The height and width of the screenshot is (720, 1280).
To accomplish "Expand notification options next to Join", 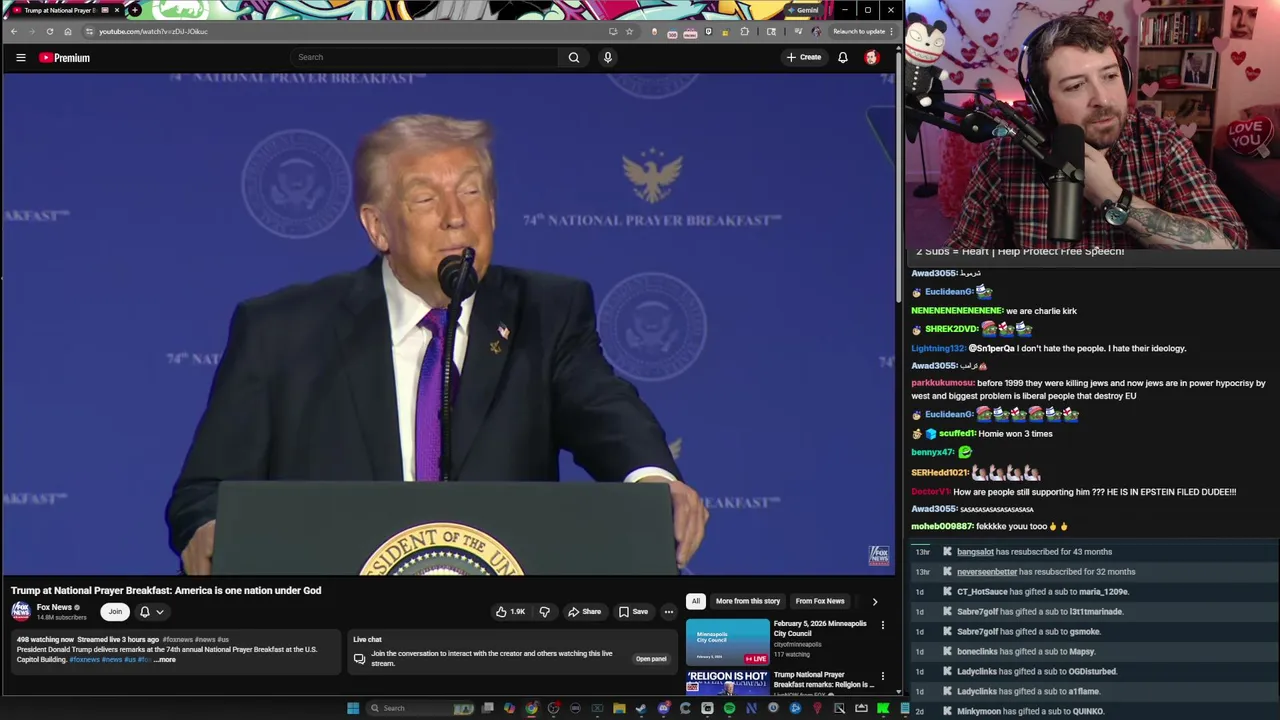I will click(x=159, y=611).
